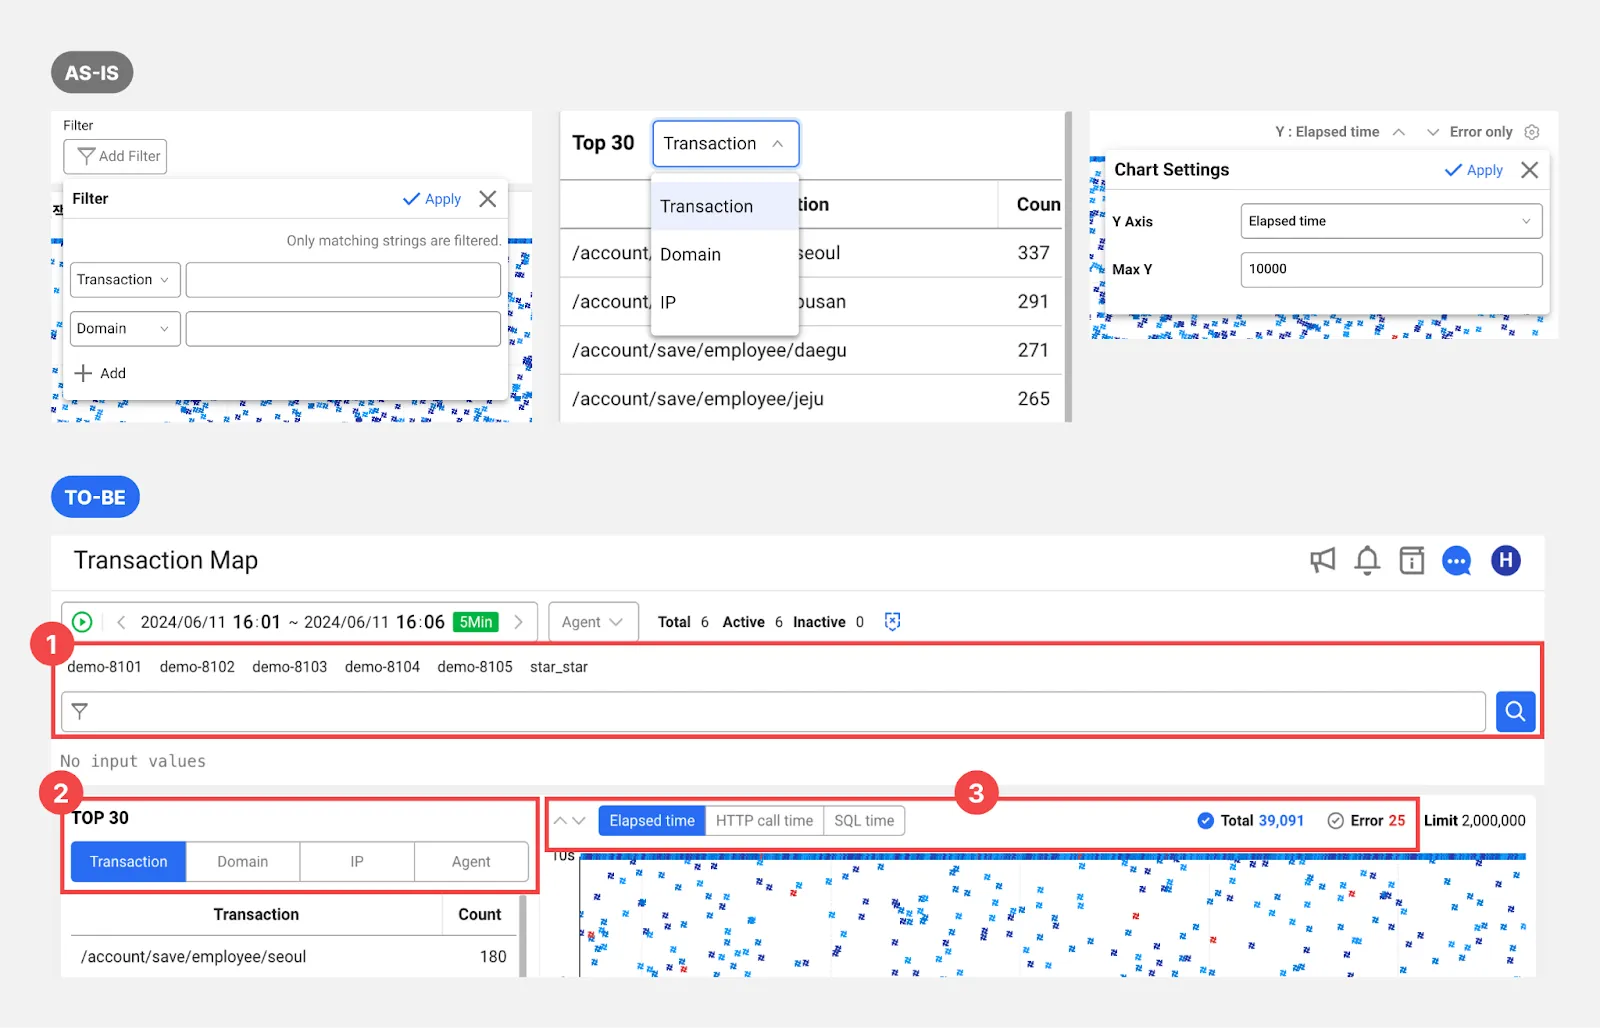Image resolution: width=1600 pixels, height=1028 pixels.
Task: Select agent demo-8104
Action: tap(382, 667)
